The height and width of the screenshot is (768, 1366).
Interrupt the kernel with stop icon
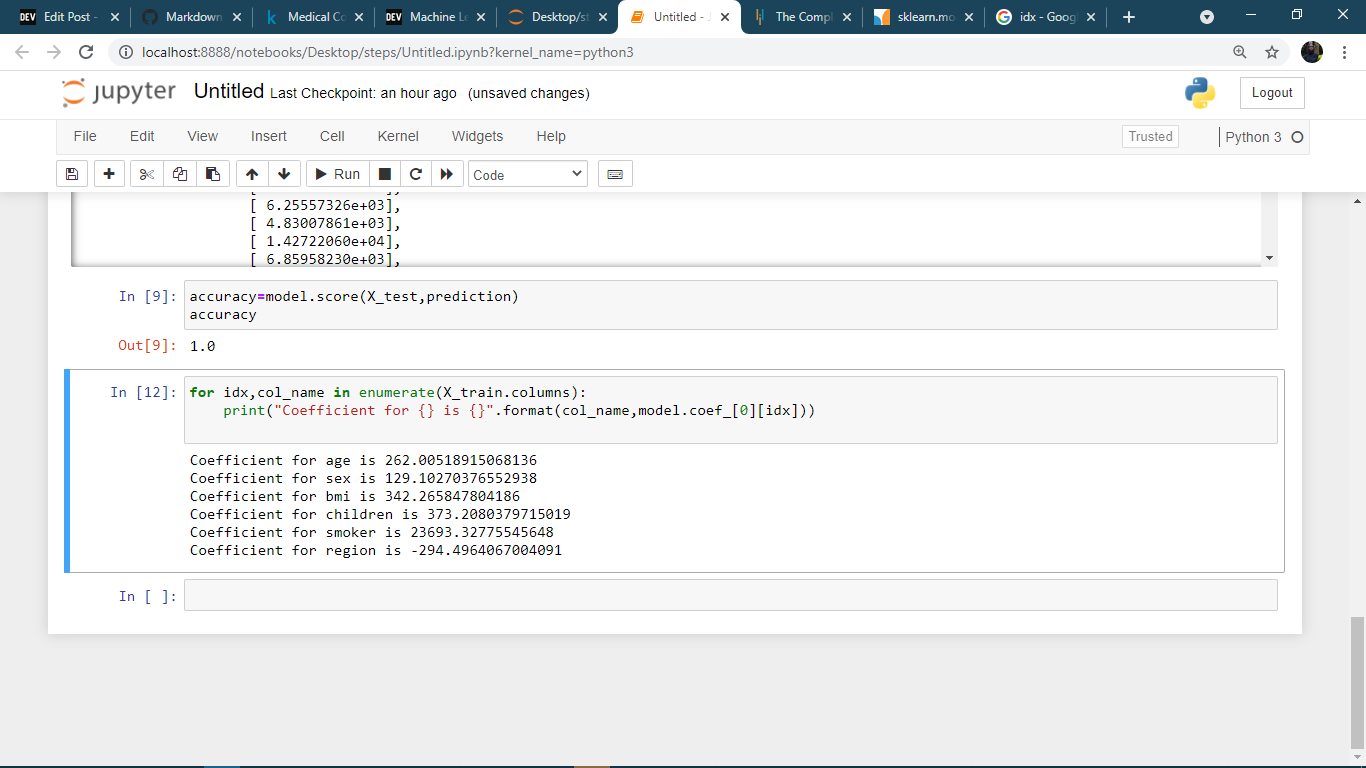(x=385, y=174)
